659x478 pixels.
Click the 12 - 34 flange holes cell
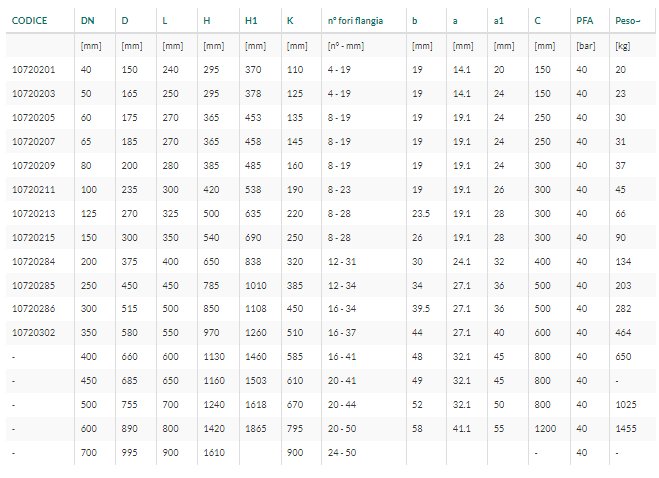(342, 285)
